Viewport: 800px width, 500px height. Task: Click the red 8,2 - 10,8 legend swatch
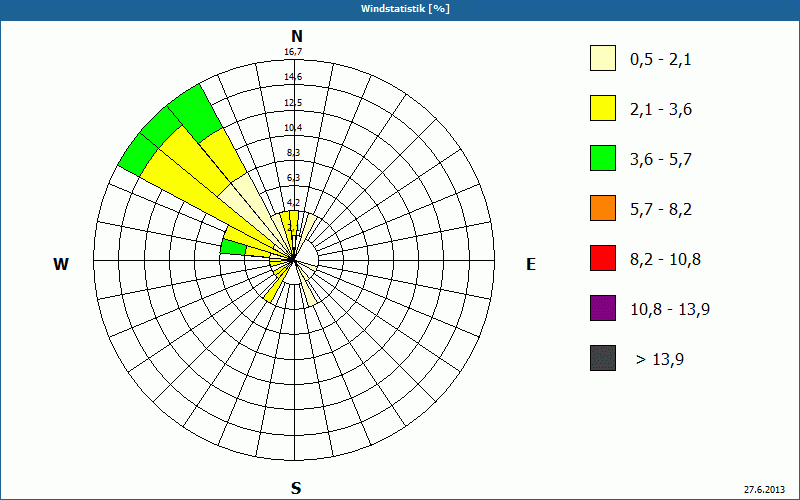[x=603, y=258]
